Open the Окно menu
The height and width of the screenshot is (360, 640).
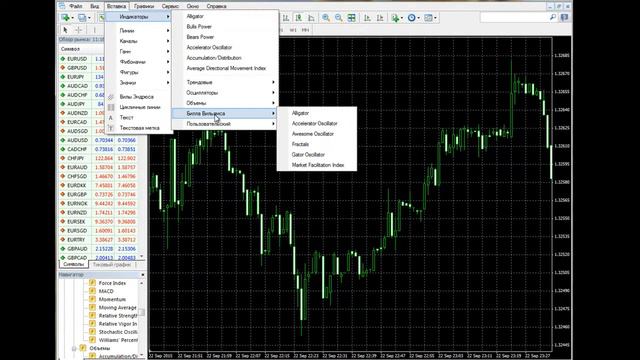(x=193, y=6)
